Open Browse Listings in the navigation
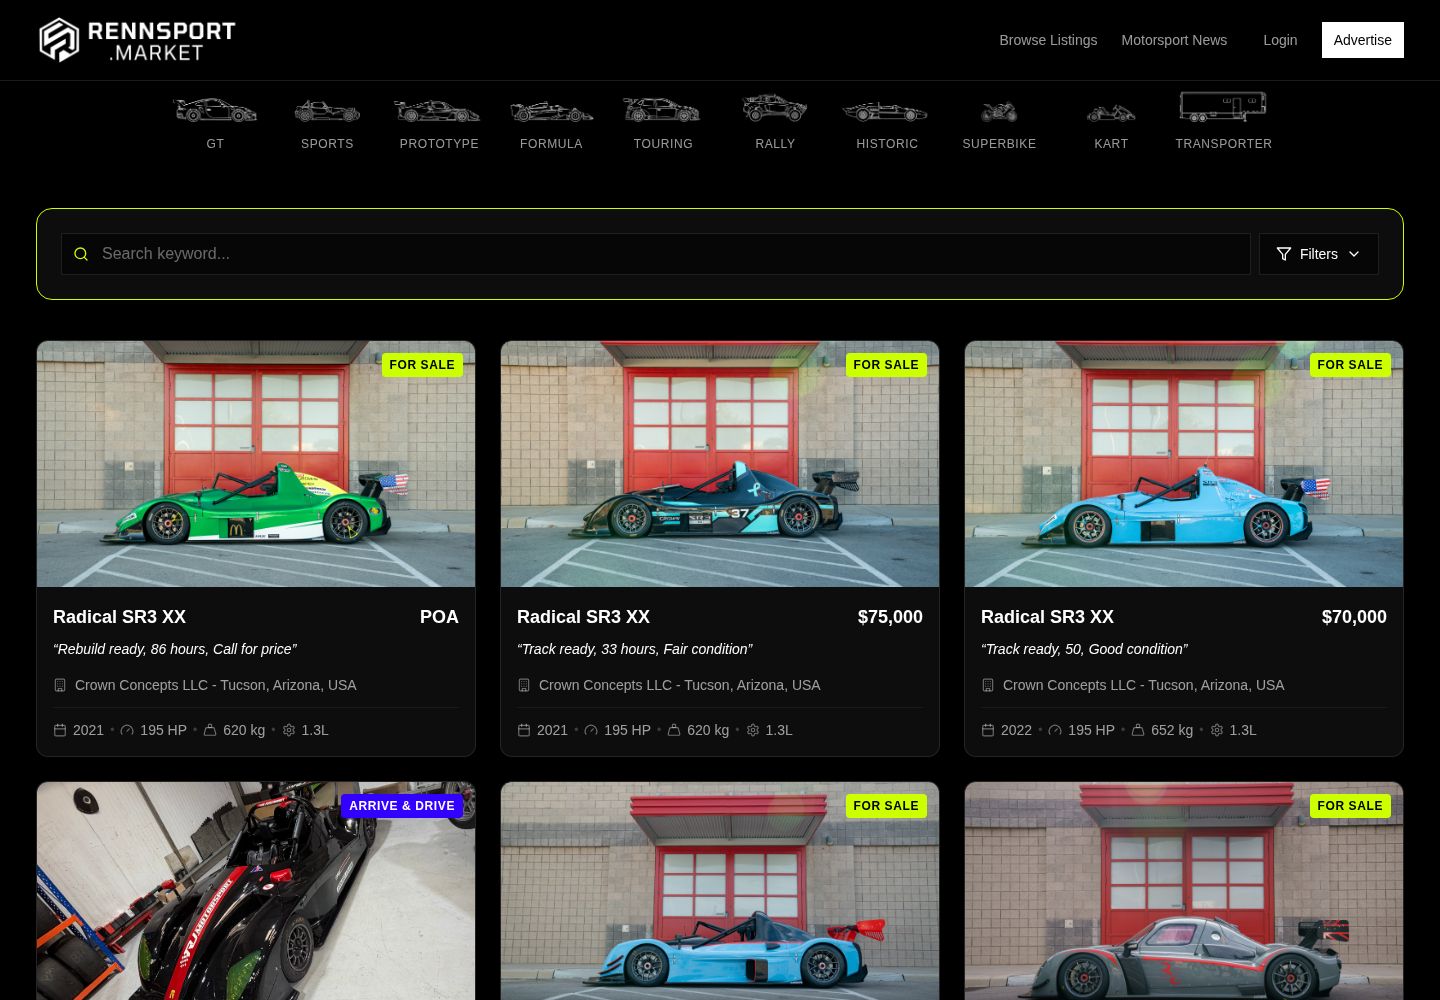 tap(1048, 40)
